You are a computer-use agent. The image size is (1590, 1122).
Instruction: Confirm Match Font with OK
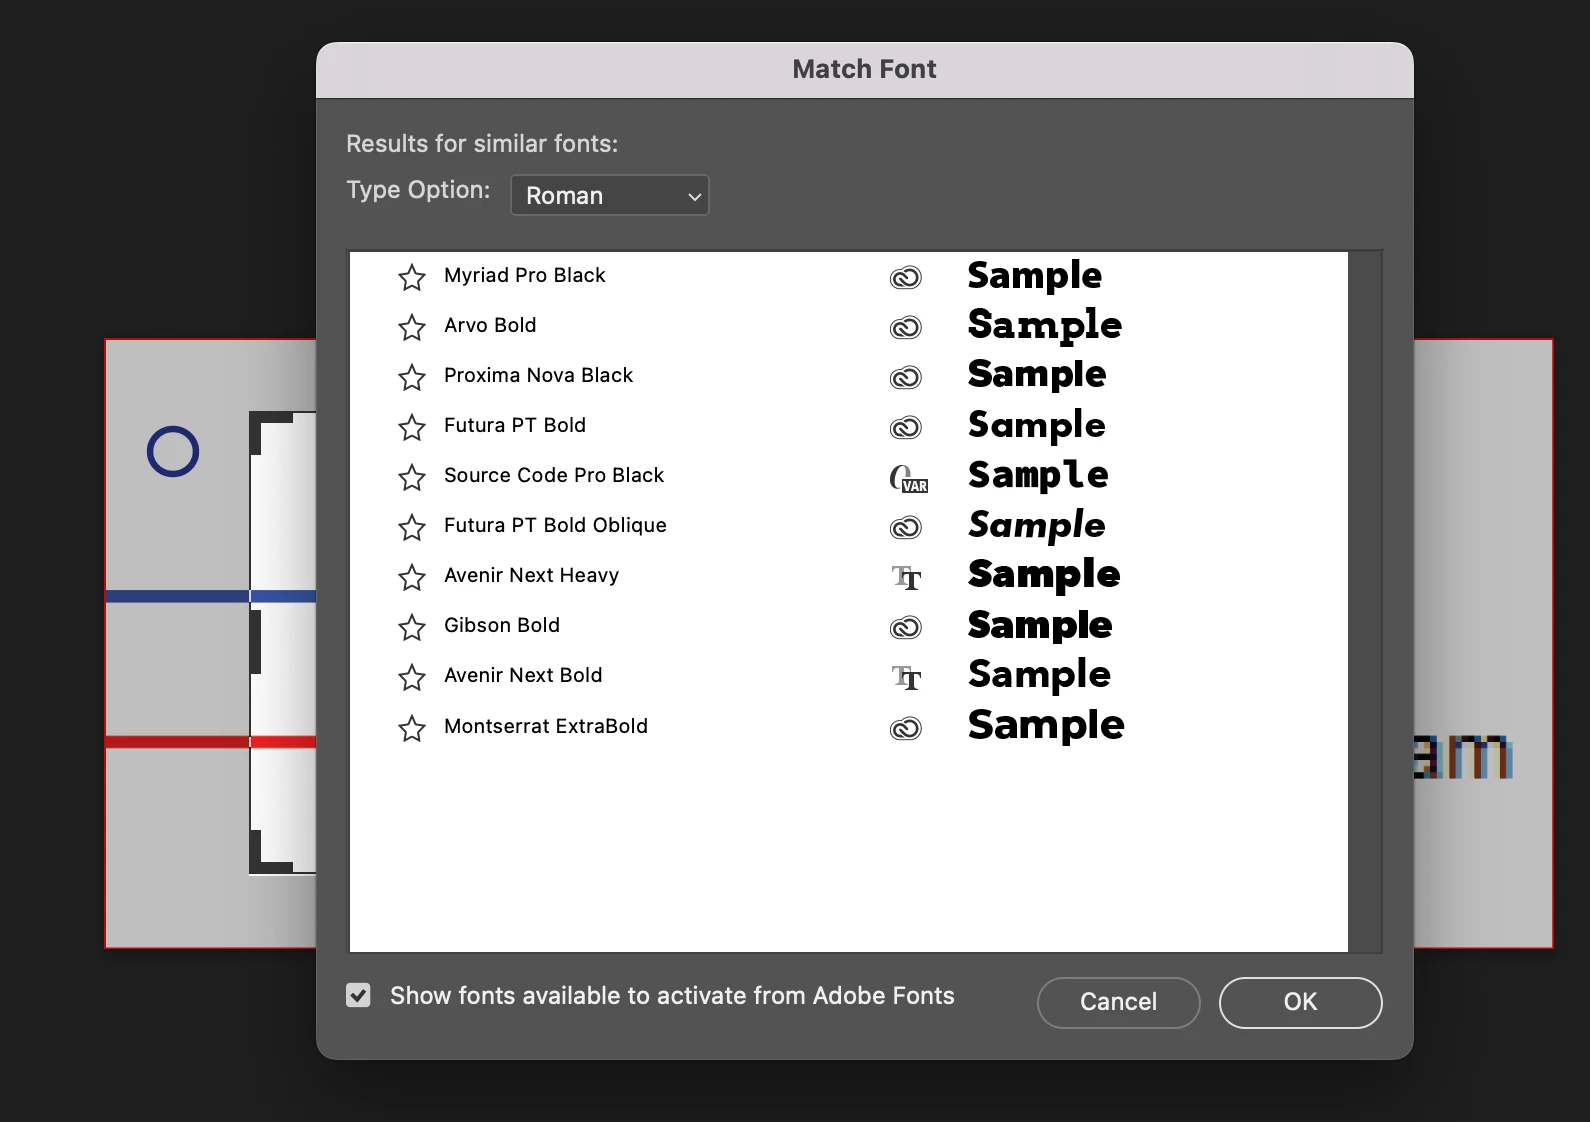(x=1300, y=1002)
